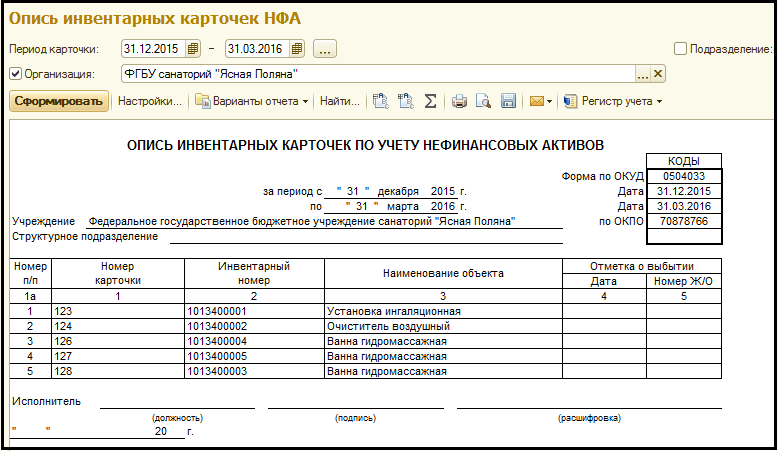Screen dimensions: 777x451
Task: Click the 'КОДЫ' header cell
Action: pos(684,161)
